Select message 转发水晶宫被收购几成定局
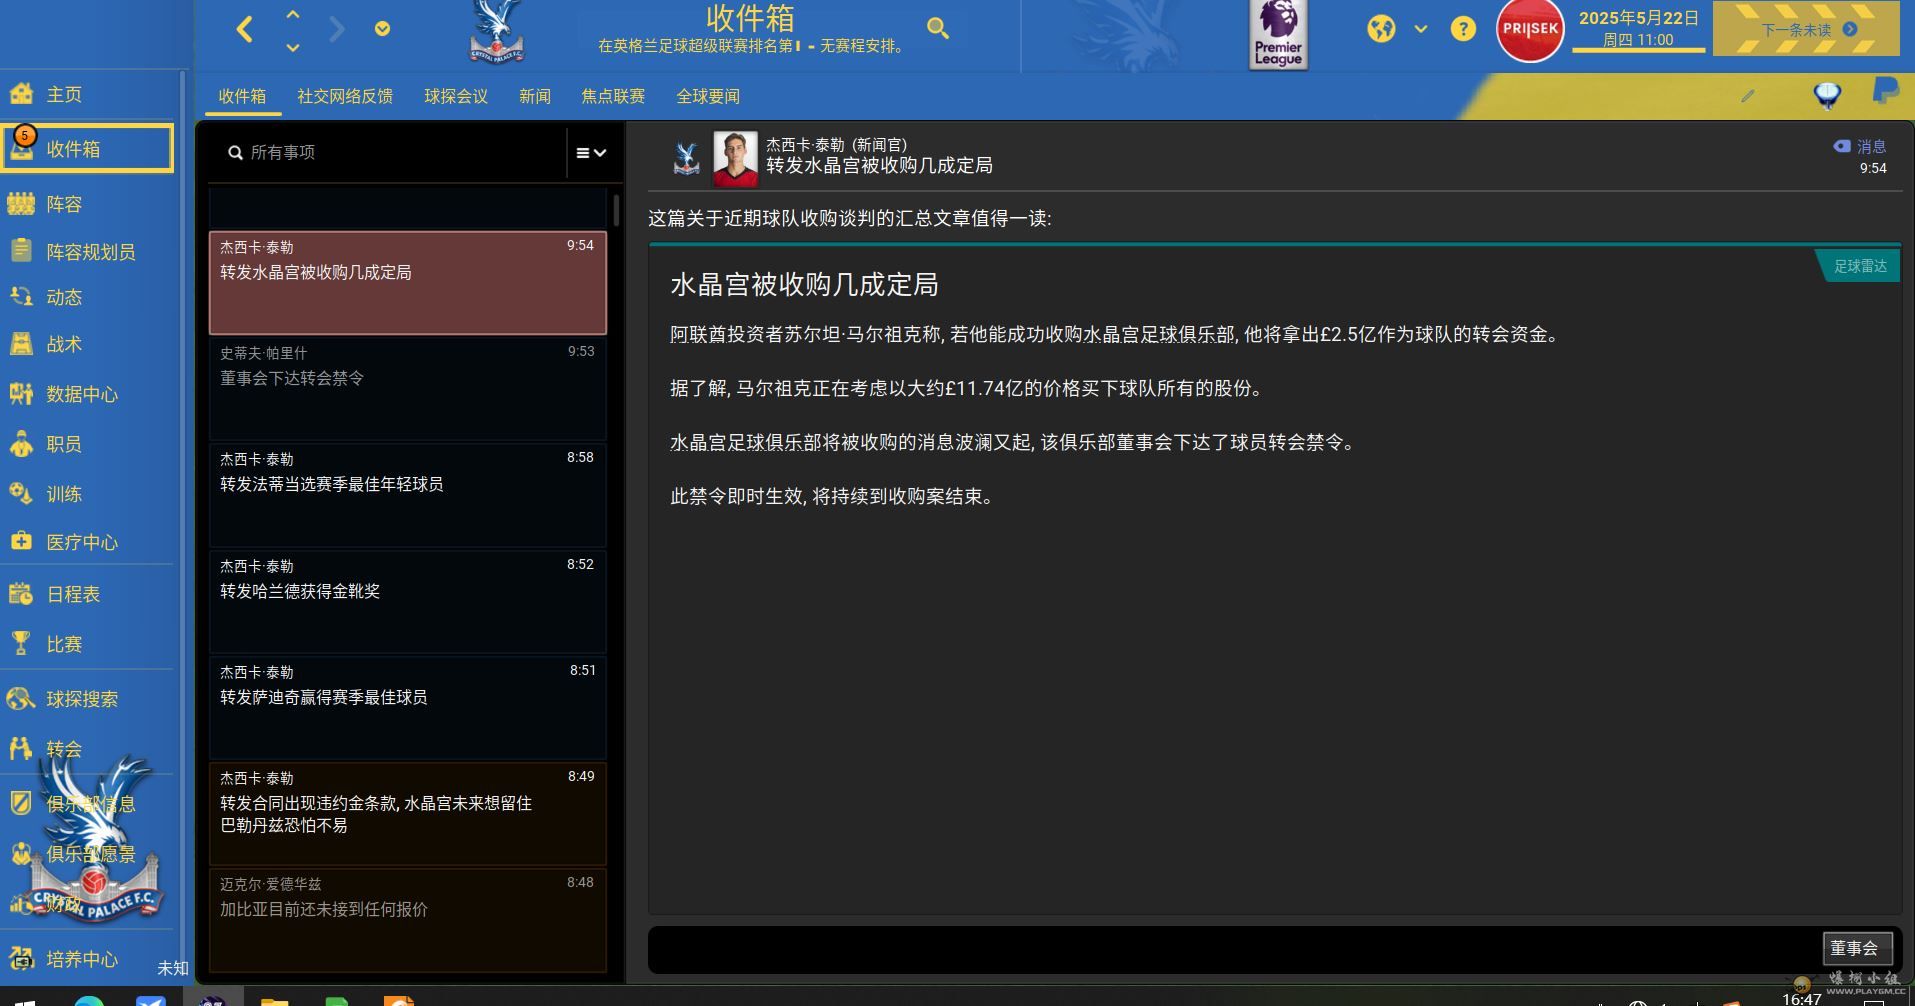This screenshot has width=1915, height=1006. click(408, 283)
